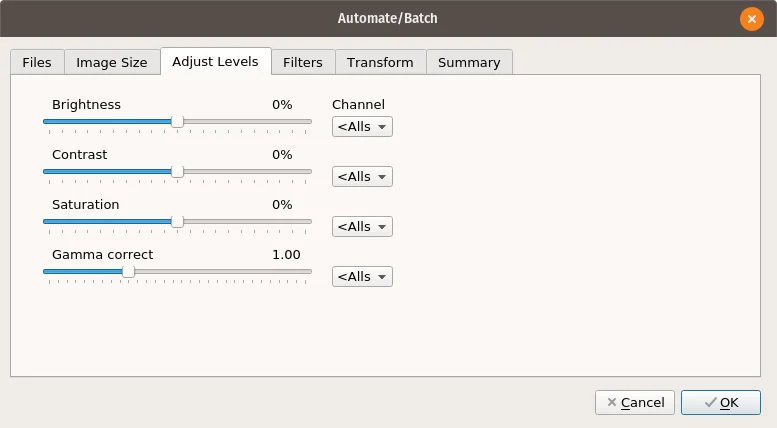The image size is (777, 428).
Task: Click the Cancel button
Action: [635, 403]
